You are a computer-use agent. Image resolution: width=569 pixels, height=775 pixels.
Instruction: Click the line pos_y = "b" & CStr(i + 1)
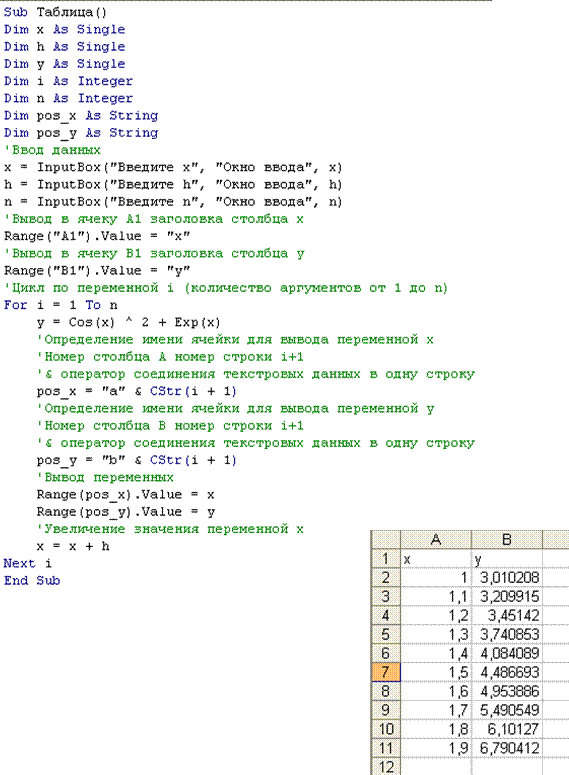click(x=136, y=460)
